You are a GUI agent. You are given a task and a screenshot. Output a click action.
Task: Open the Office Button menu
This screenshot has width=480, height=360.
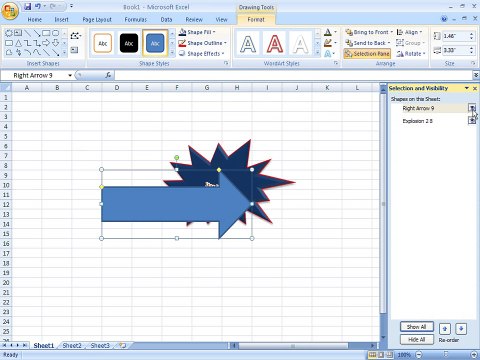point(9,11)
